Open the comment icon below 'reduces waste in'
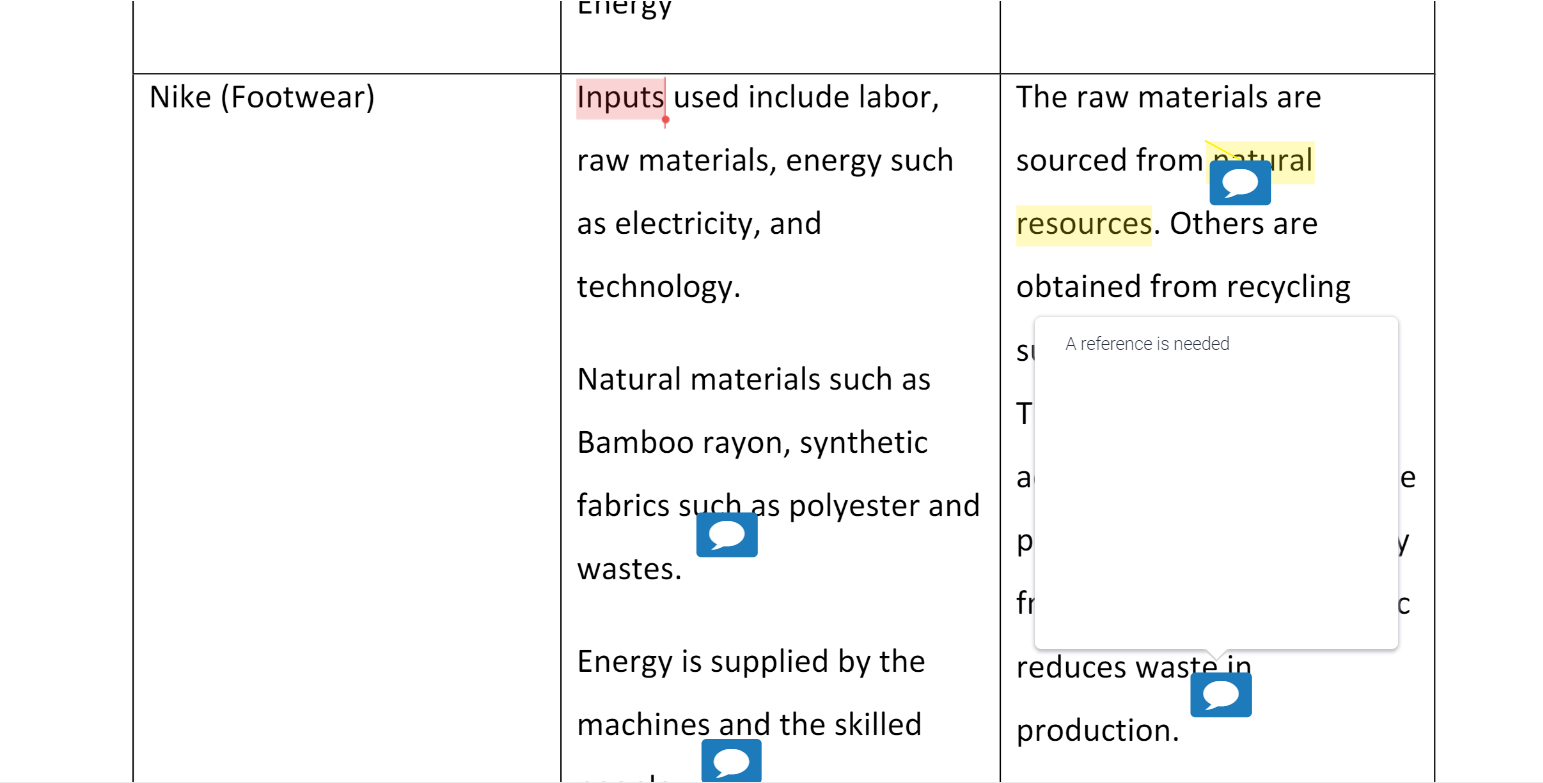1543x783 pixels. 1221,695
